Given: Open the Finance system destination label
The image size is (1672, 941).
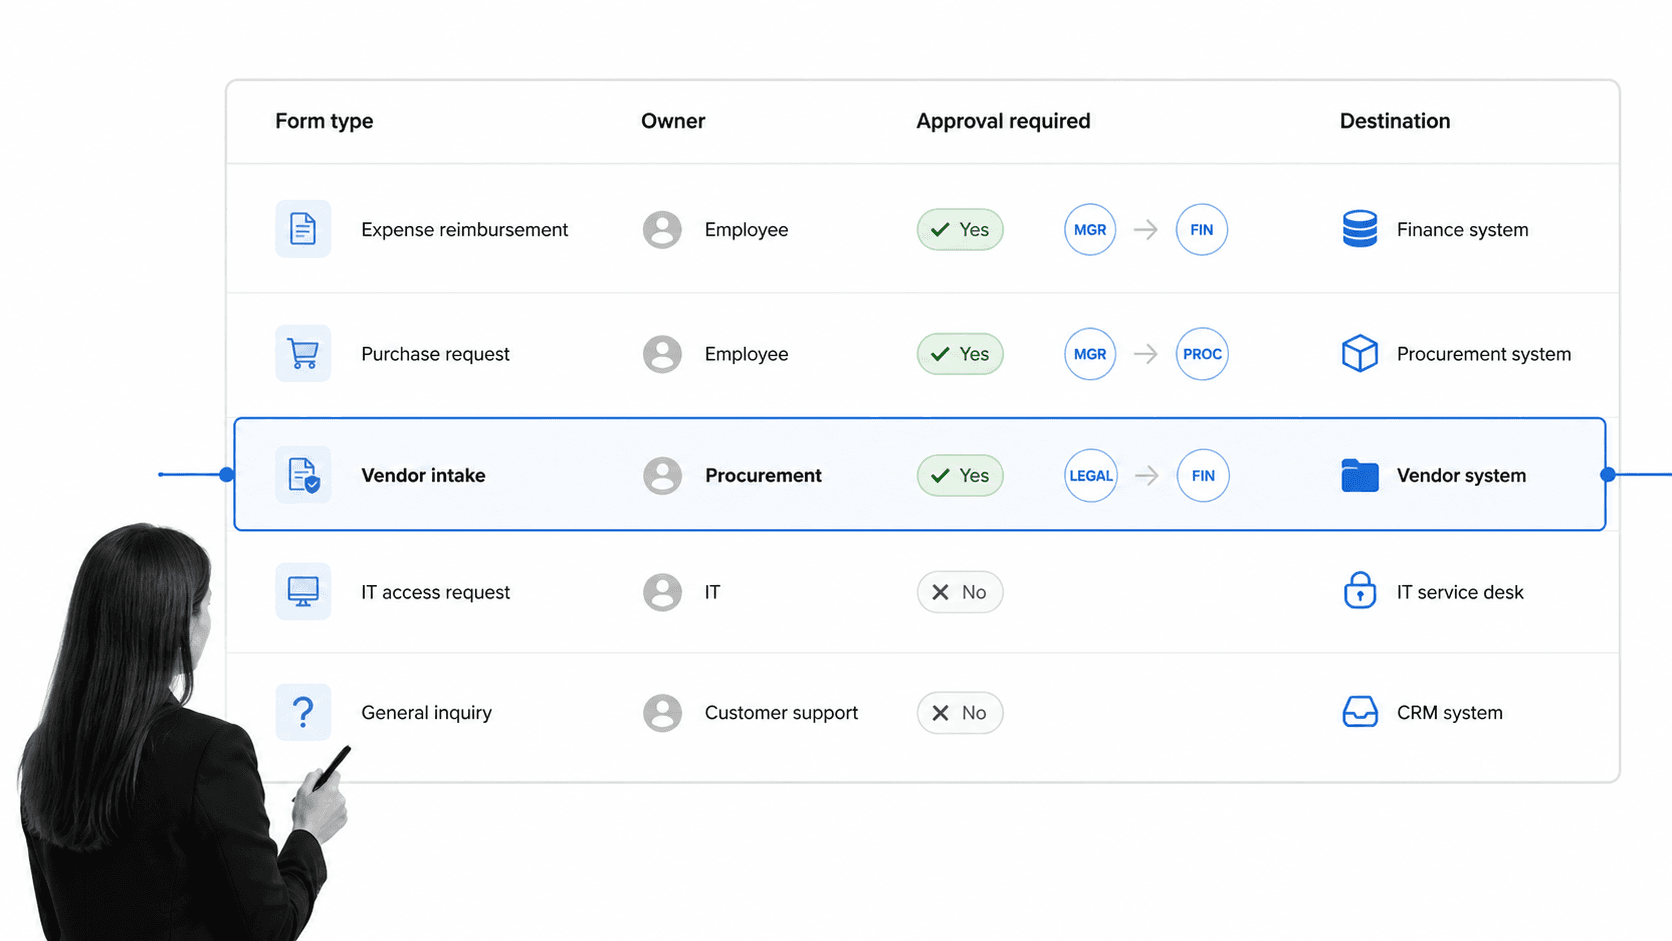Looking at the screenshot, I should 1462,230.
